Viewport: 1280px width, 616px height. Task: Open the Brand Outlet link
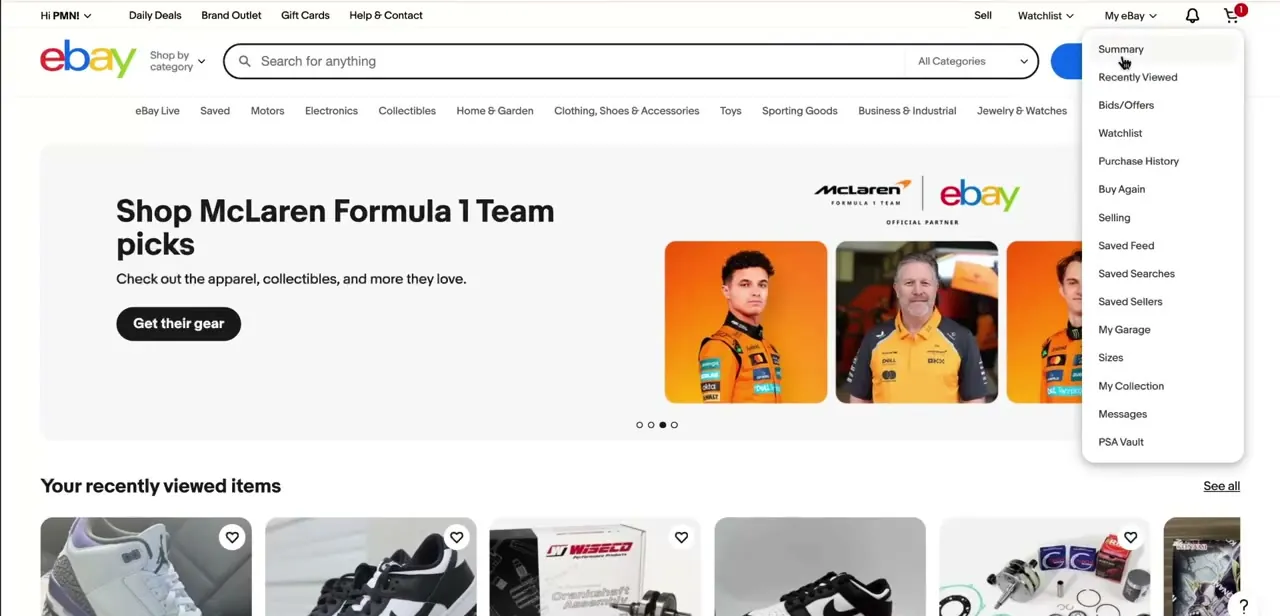click(x=231, y=15)
